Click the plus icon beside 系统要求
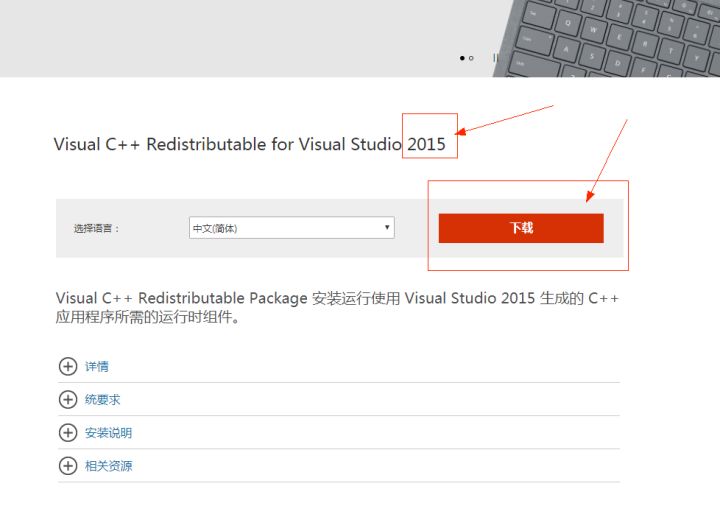The width and height of the screenshot is (720, 517). (68, 399)
